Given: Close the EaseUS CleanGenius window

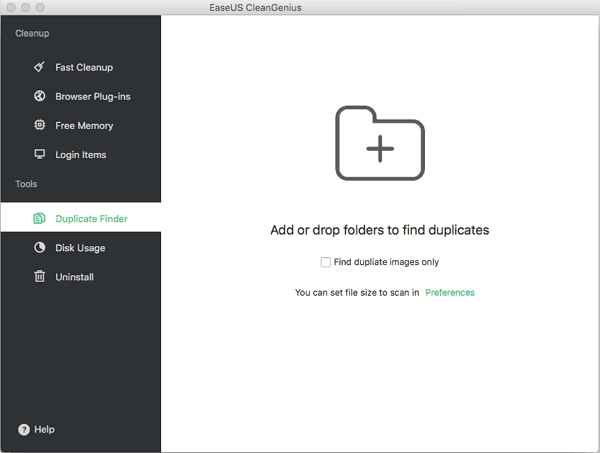Looking at the screenshot, I should click(10, 7).
